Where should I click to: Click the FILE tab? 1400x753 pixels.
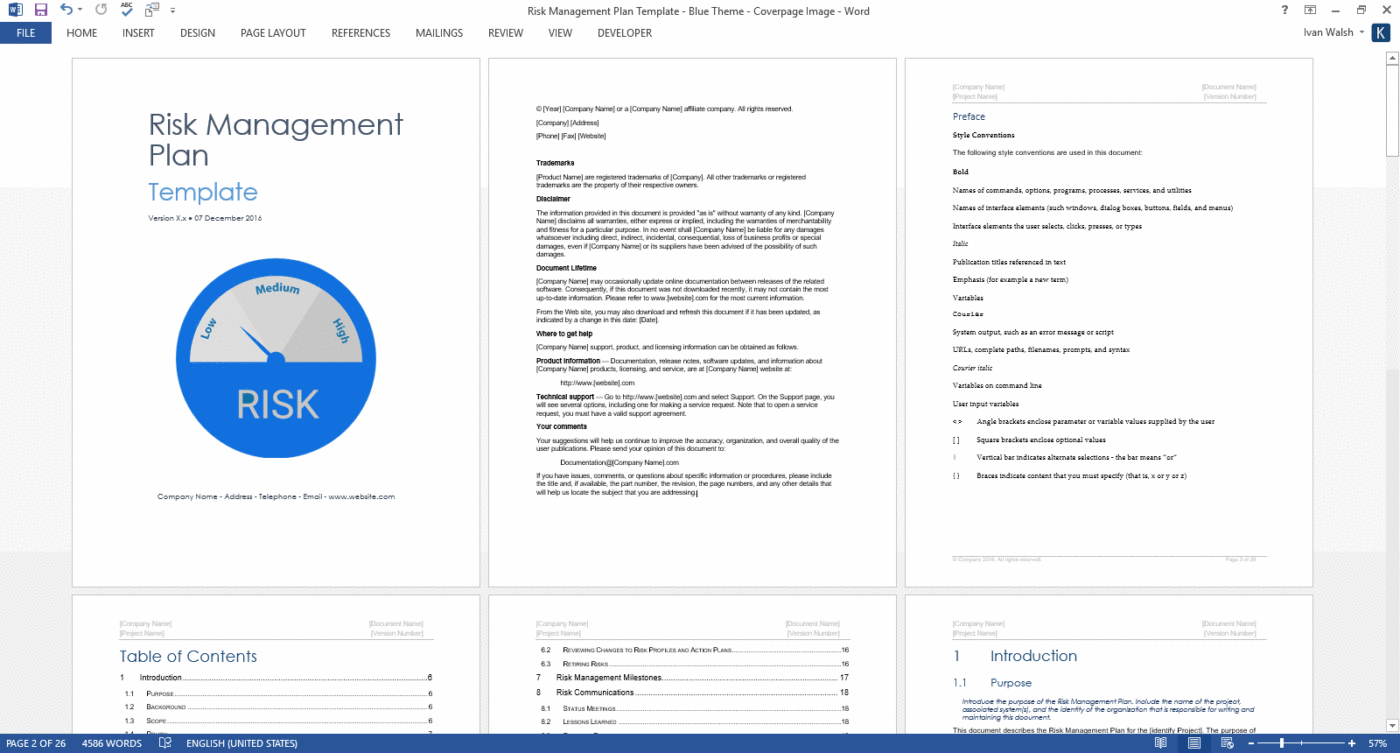(25, 32)
